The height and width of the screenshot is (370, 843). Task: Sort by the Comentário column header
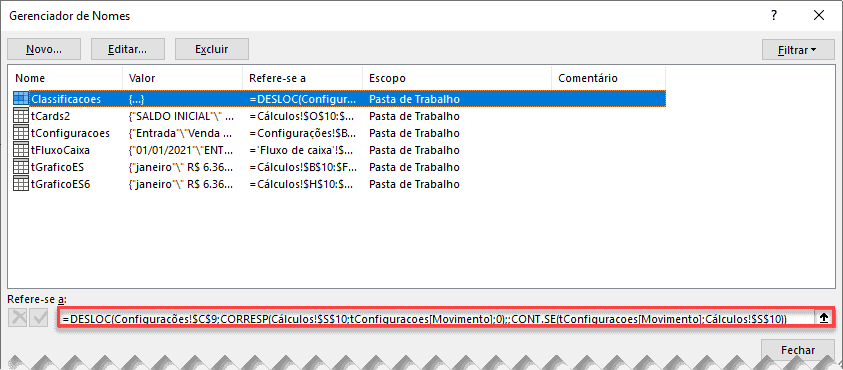pos(609,79)
